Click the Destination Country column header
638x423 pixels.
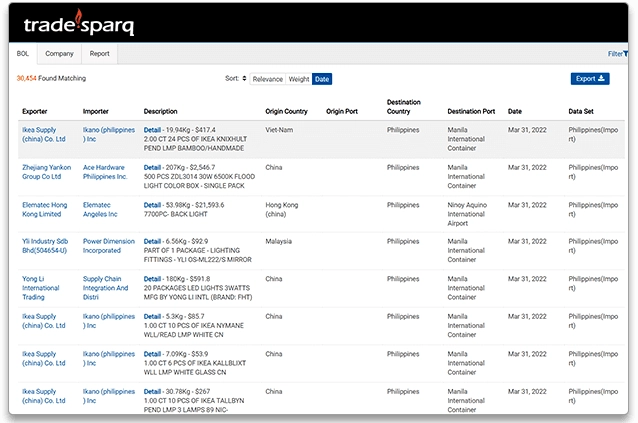[x=404, y=107]
